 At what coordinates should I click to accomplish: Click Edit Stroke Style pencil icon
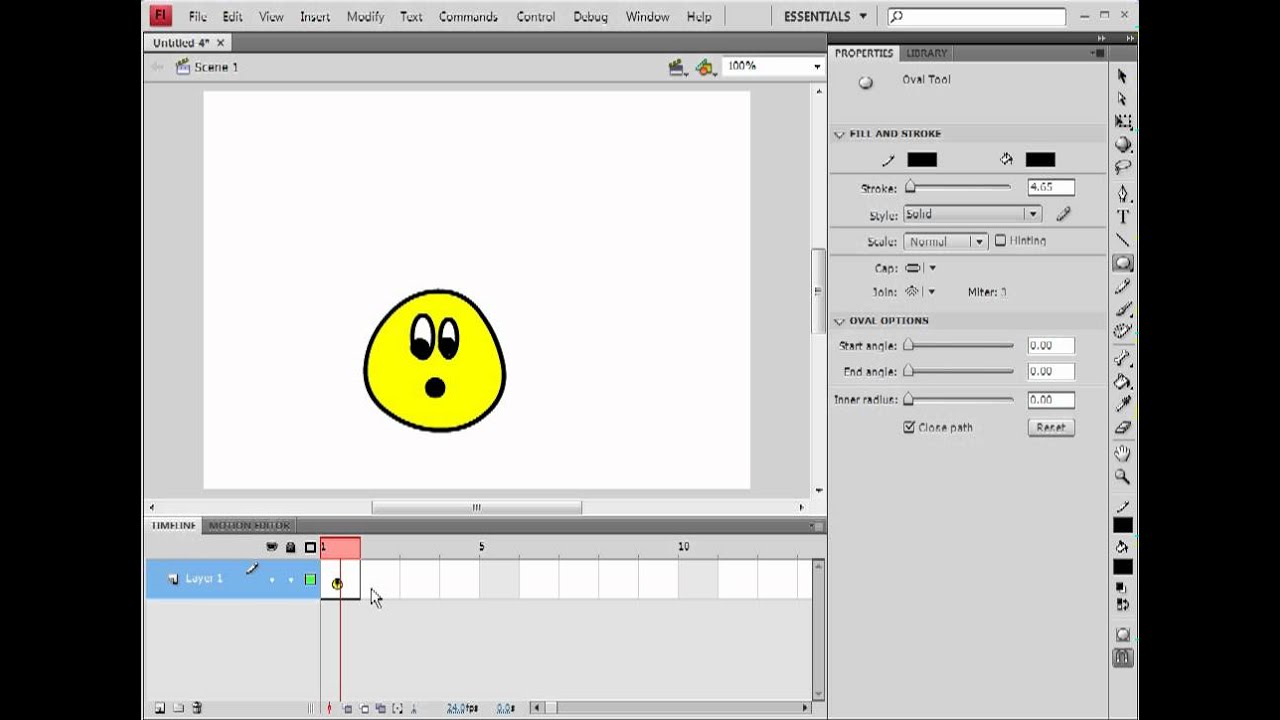tap(1063, 214)
